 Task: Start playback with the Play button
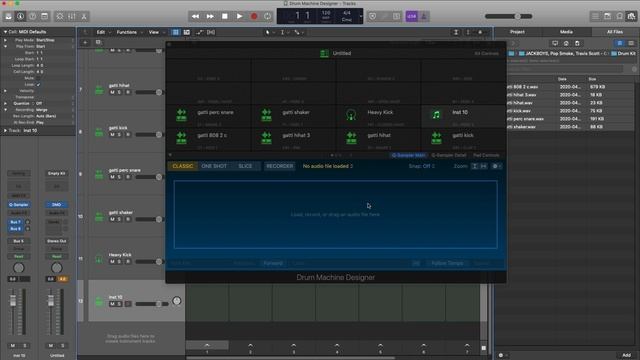tap(240, 16)
